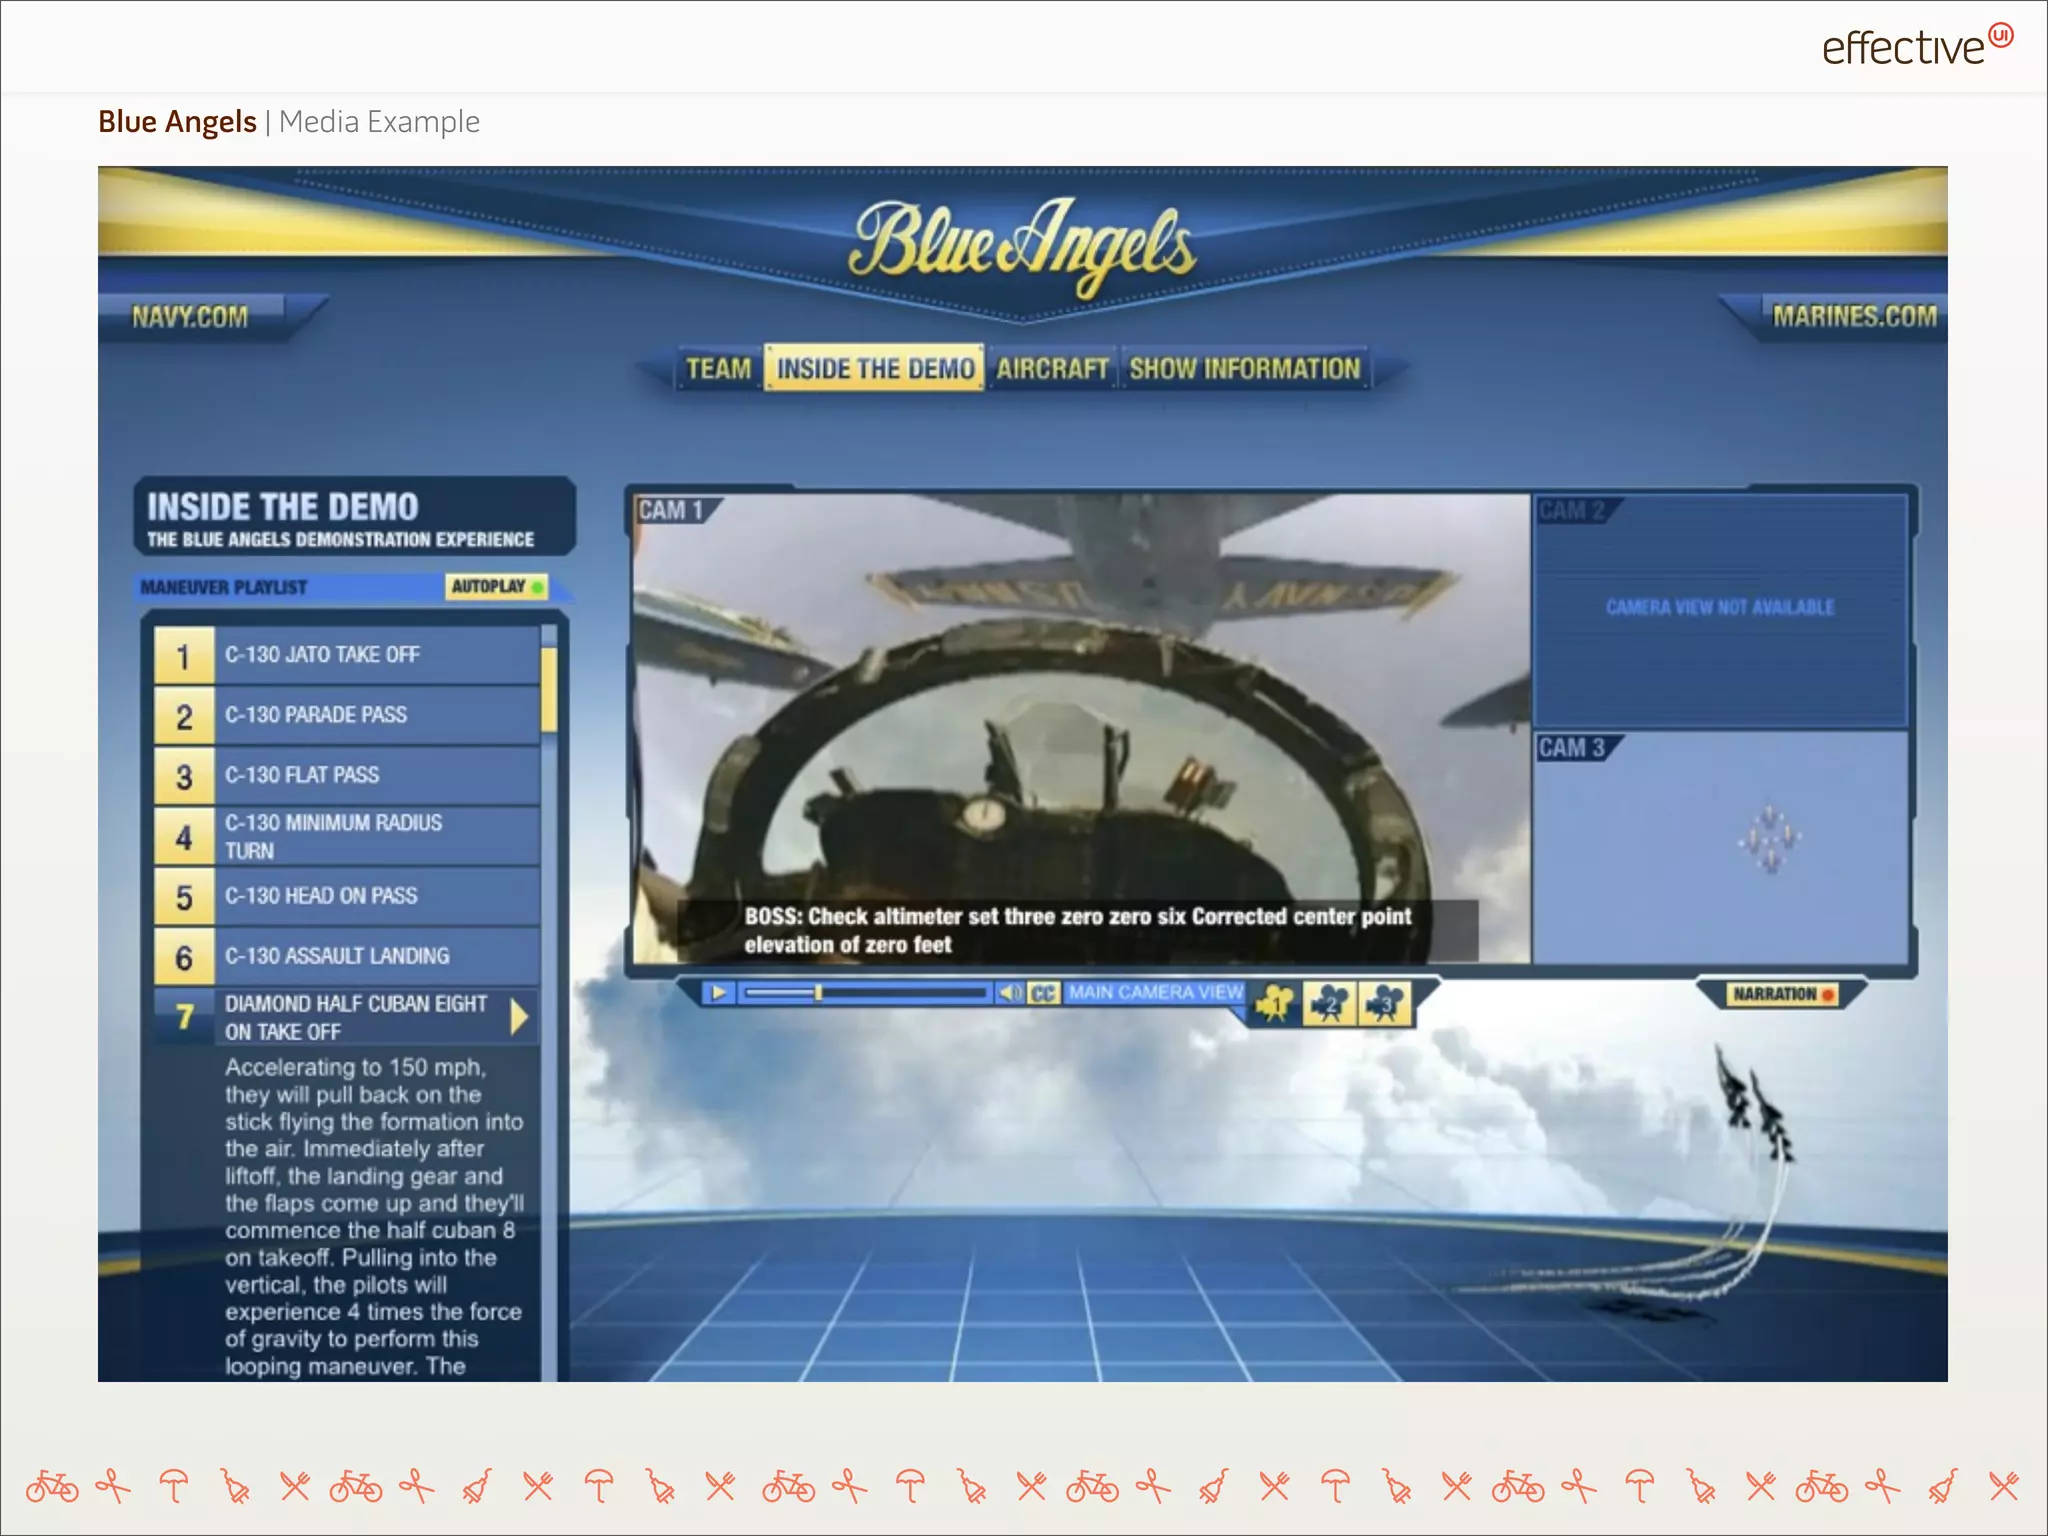
Task: Toggle the Narration switch
Action: (x=1781, y=994)
